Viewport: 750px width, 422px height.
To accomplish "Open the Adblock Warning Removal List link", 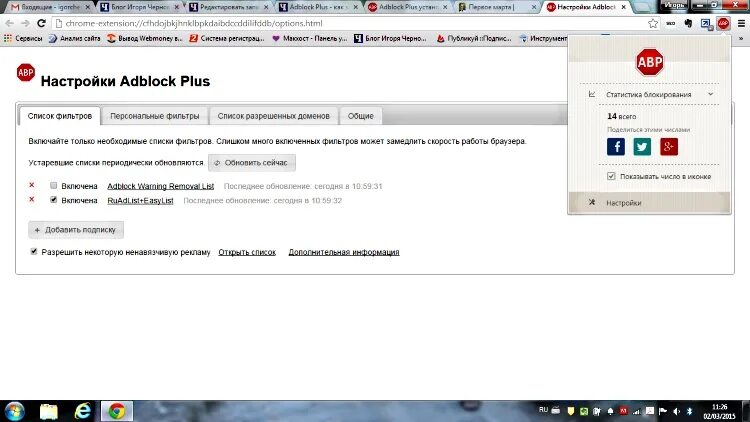I will (x=161, y=186).
